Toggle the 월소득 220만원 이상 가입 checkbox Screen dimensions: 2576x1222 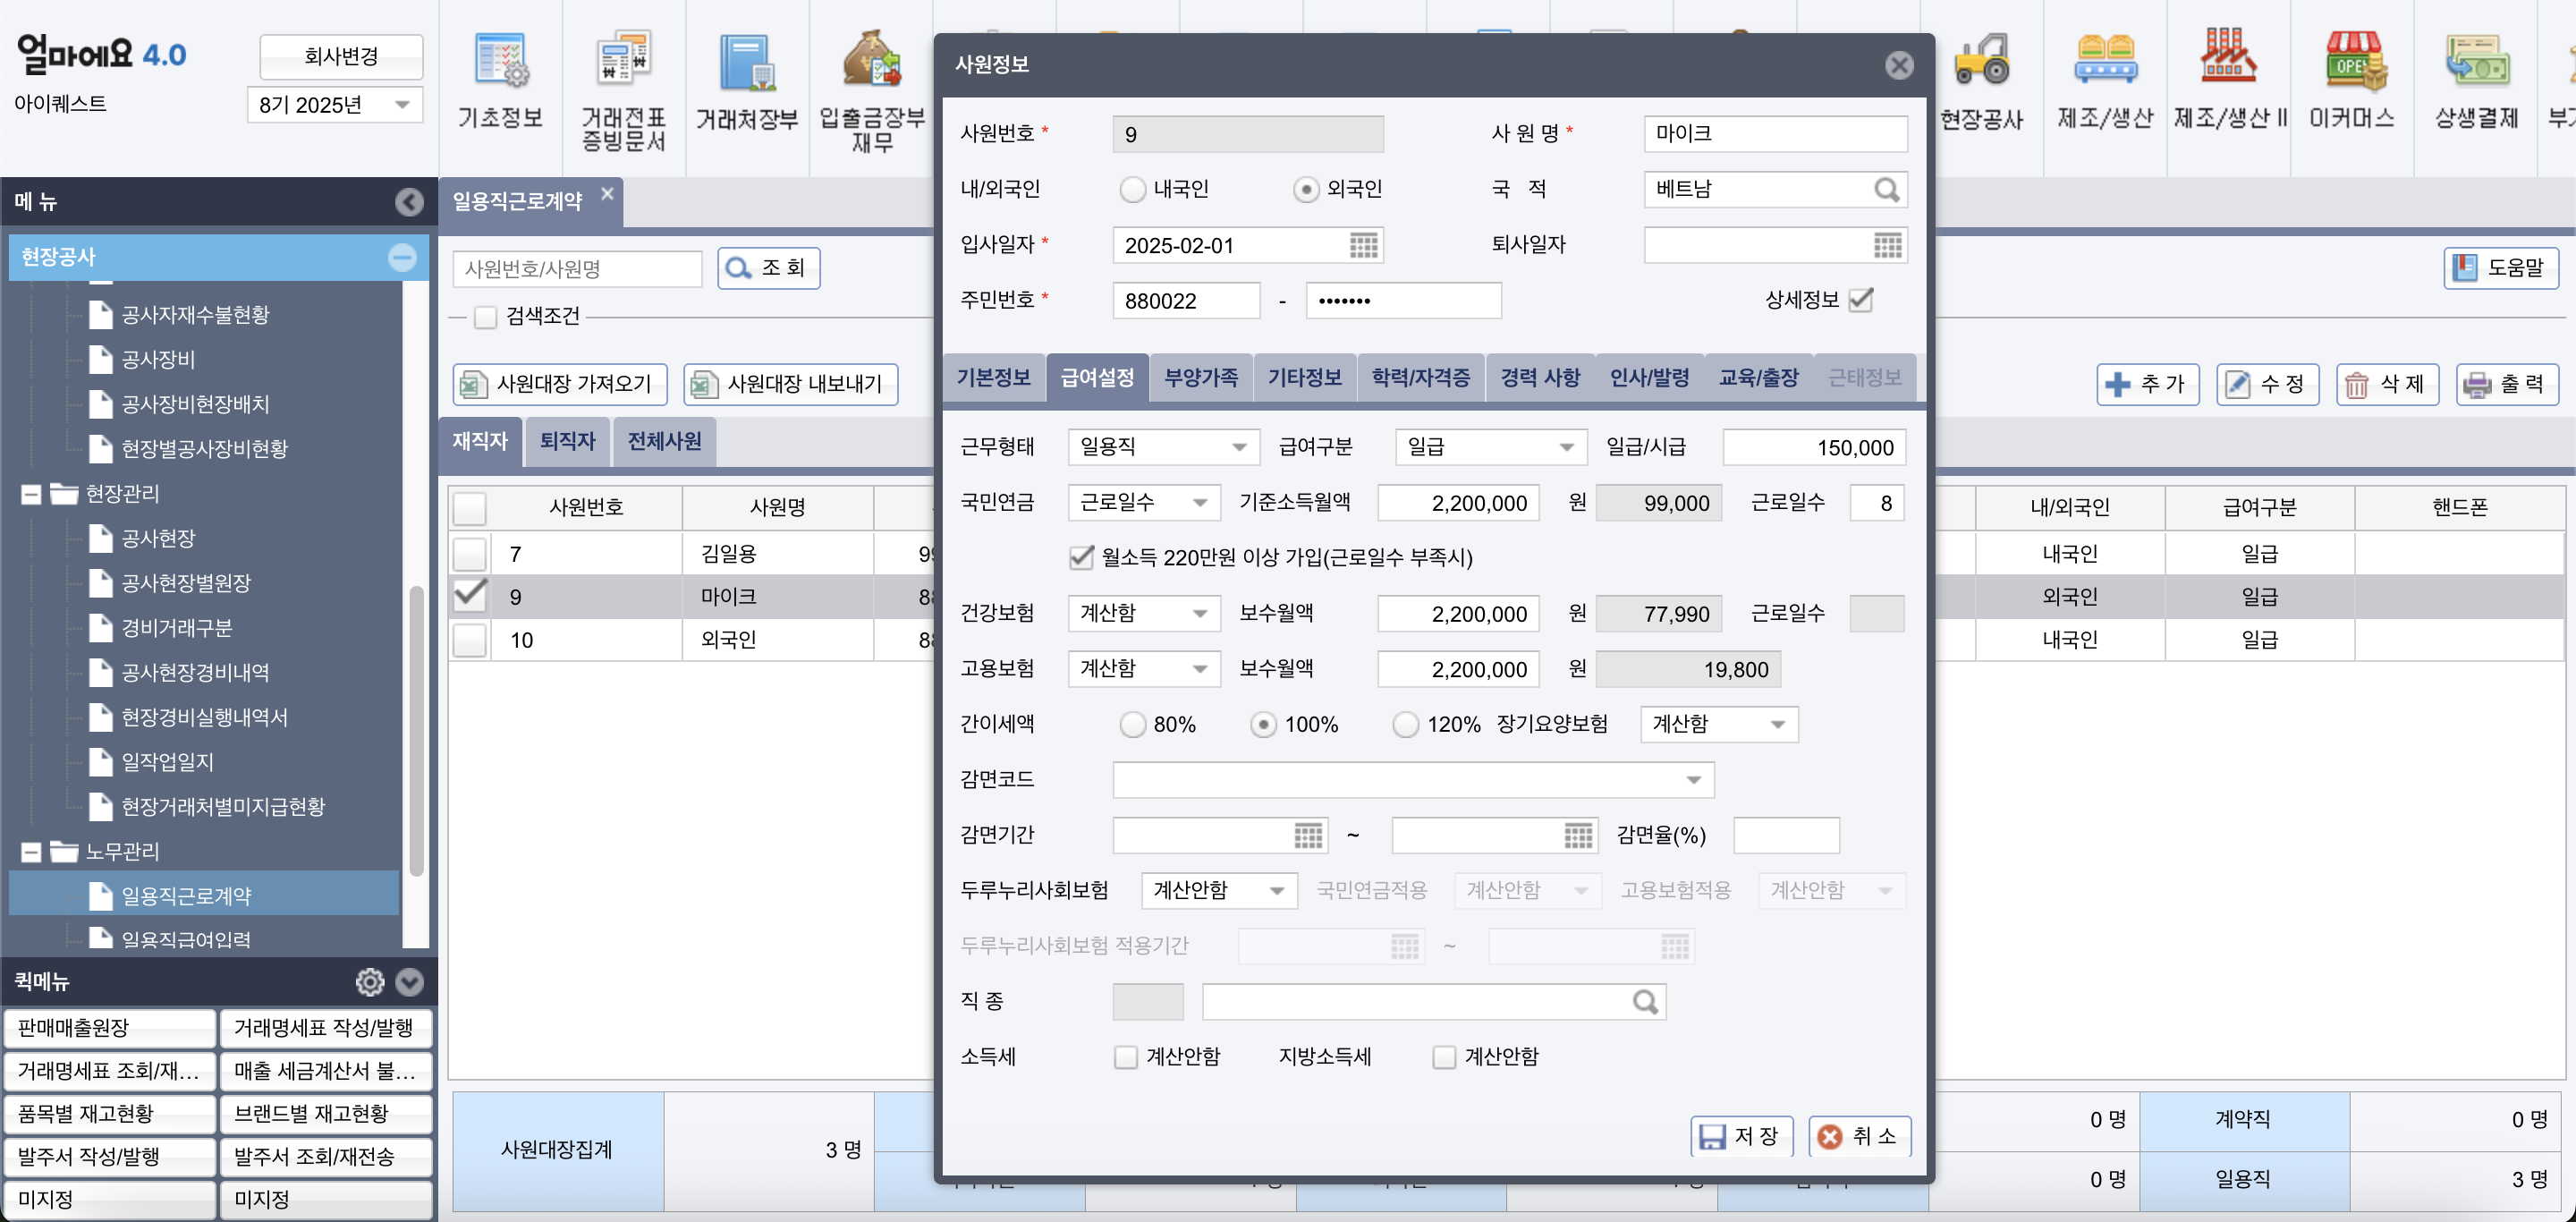[x=1081, y=558]
